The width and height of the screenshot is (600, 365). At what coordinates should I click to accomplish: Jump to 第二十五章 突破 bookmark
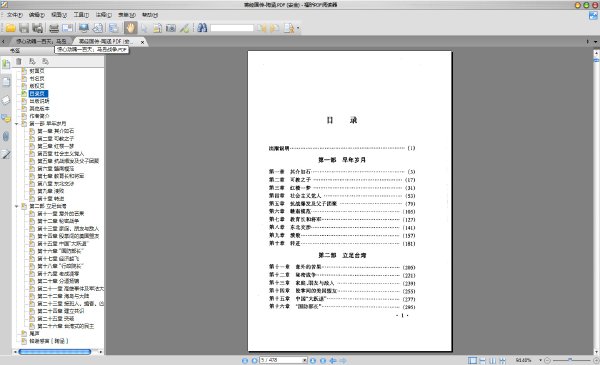point(55,319)
